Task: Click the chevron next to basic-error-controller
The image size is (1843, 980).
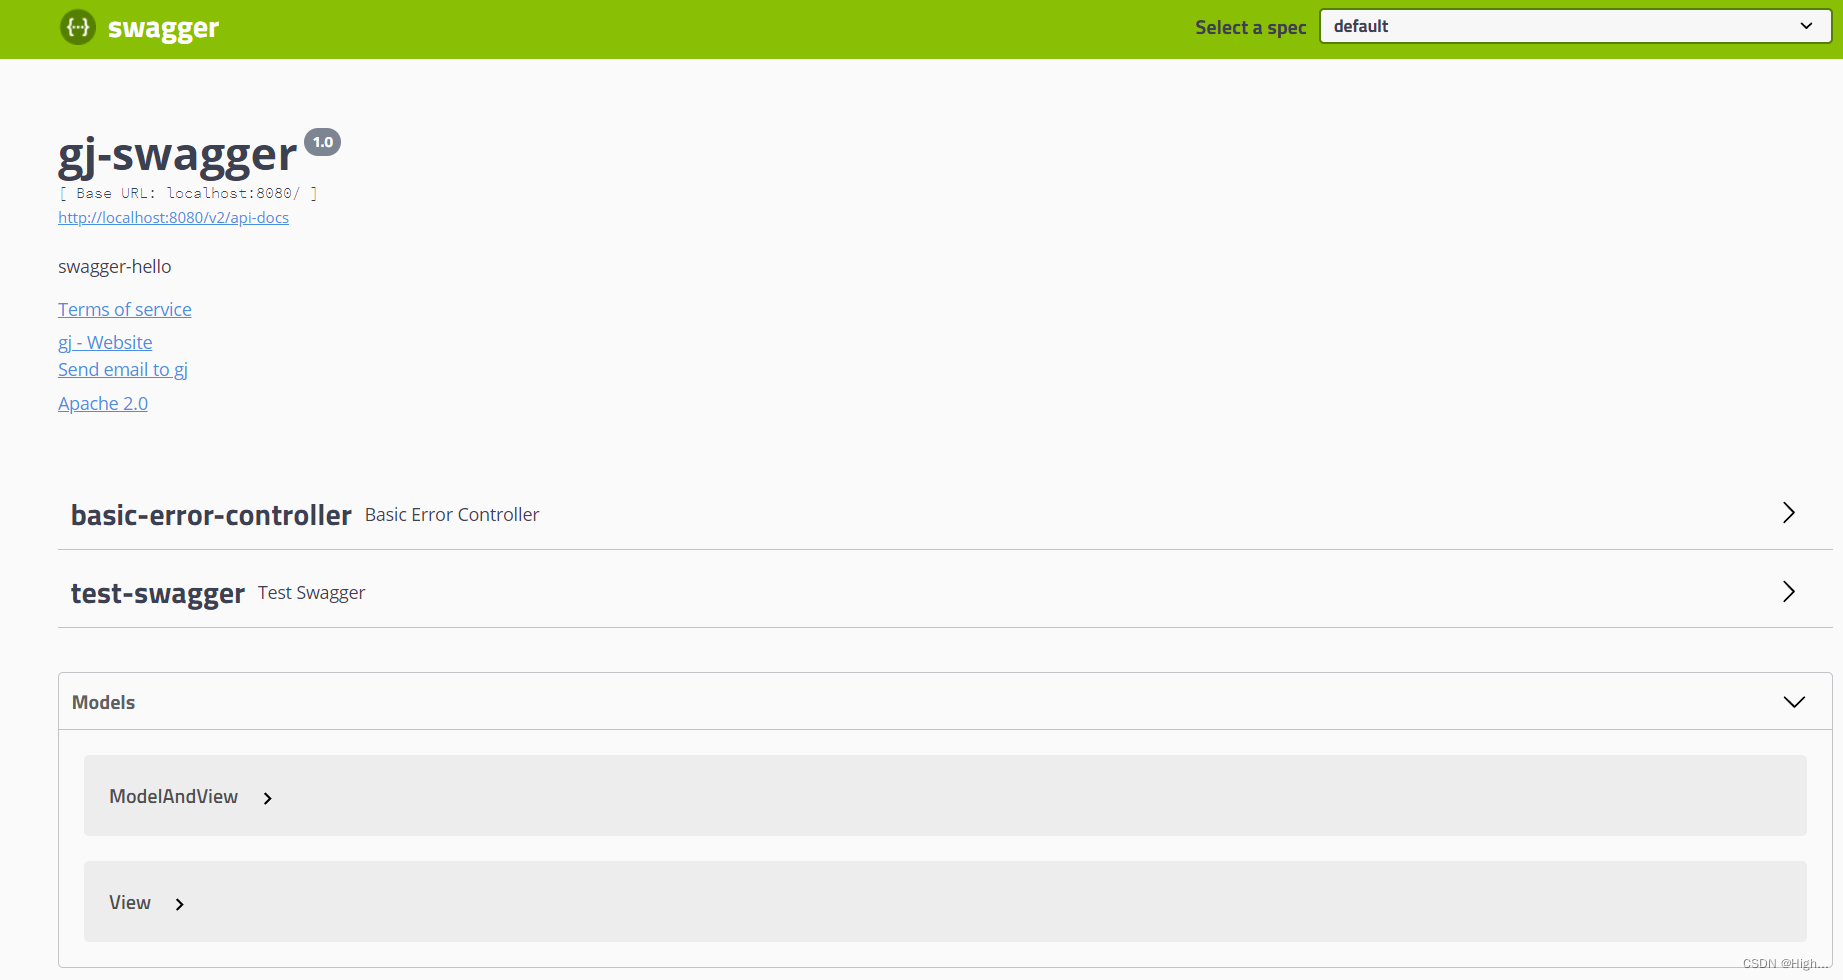Action: click(x=1789, y=513)
